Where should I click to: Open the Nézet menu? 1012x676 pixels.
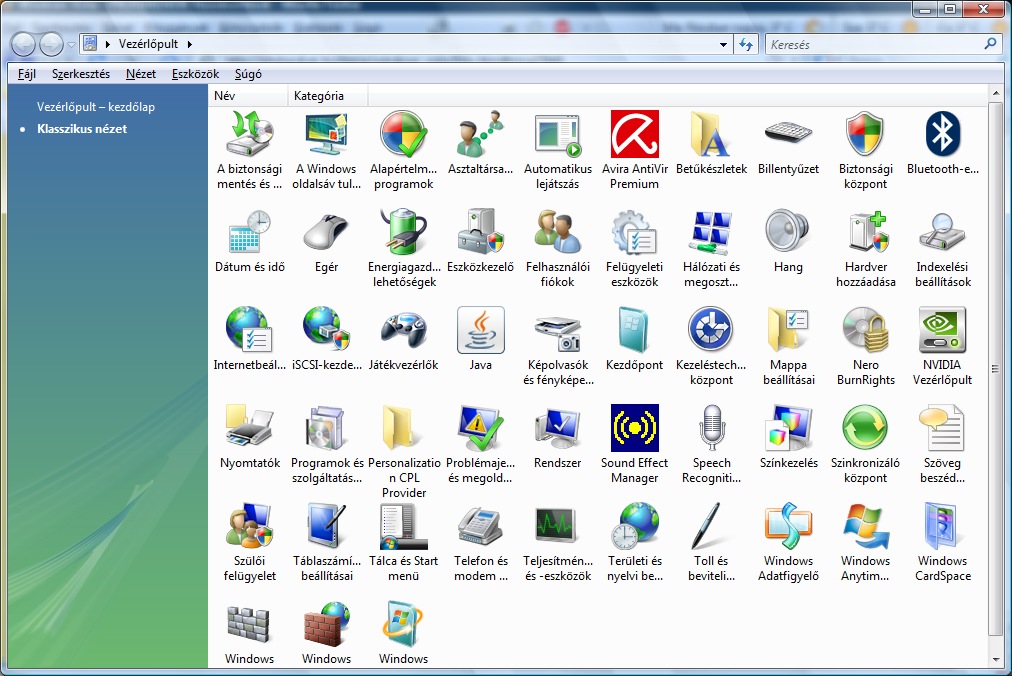point(141,74)
